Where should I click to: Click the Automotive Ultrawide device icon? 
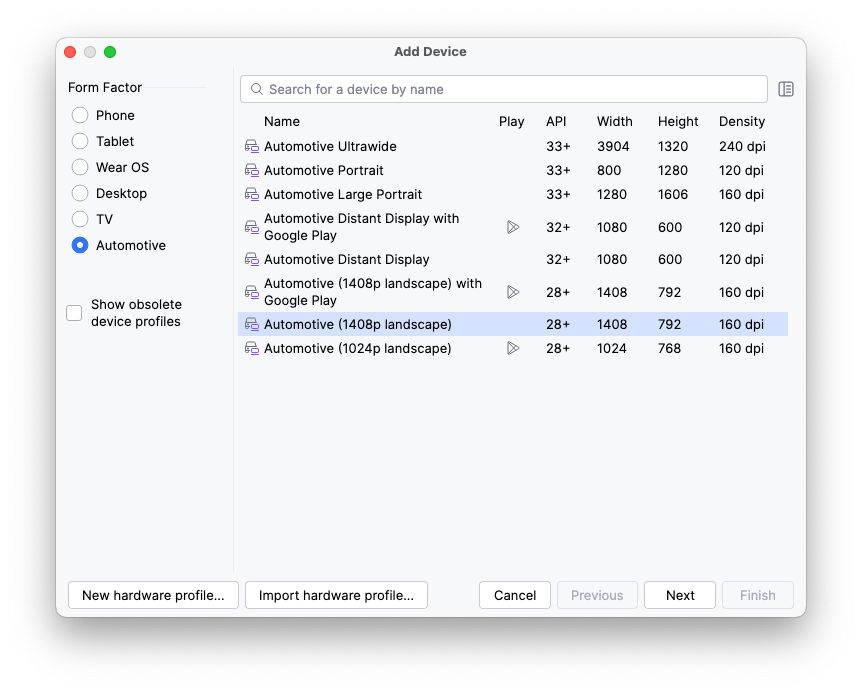(x=251, y=146)
